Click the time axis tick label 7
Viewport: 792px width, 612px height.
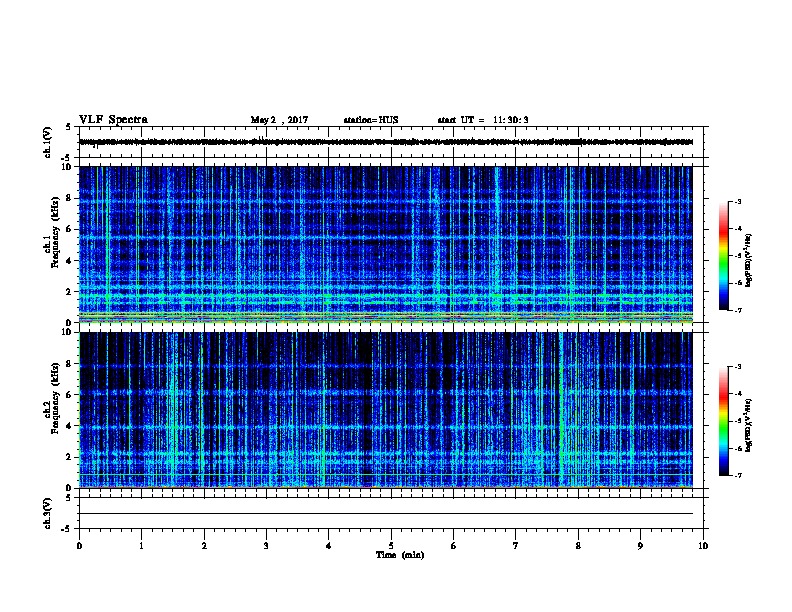pyautogui.click(x=516, y=546)
